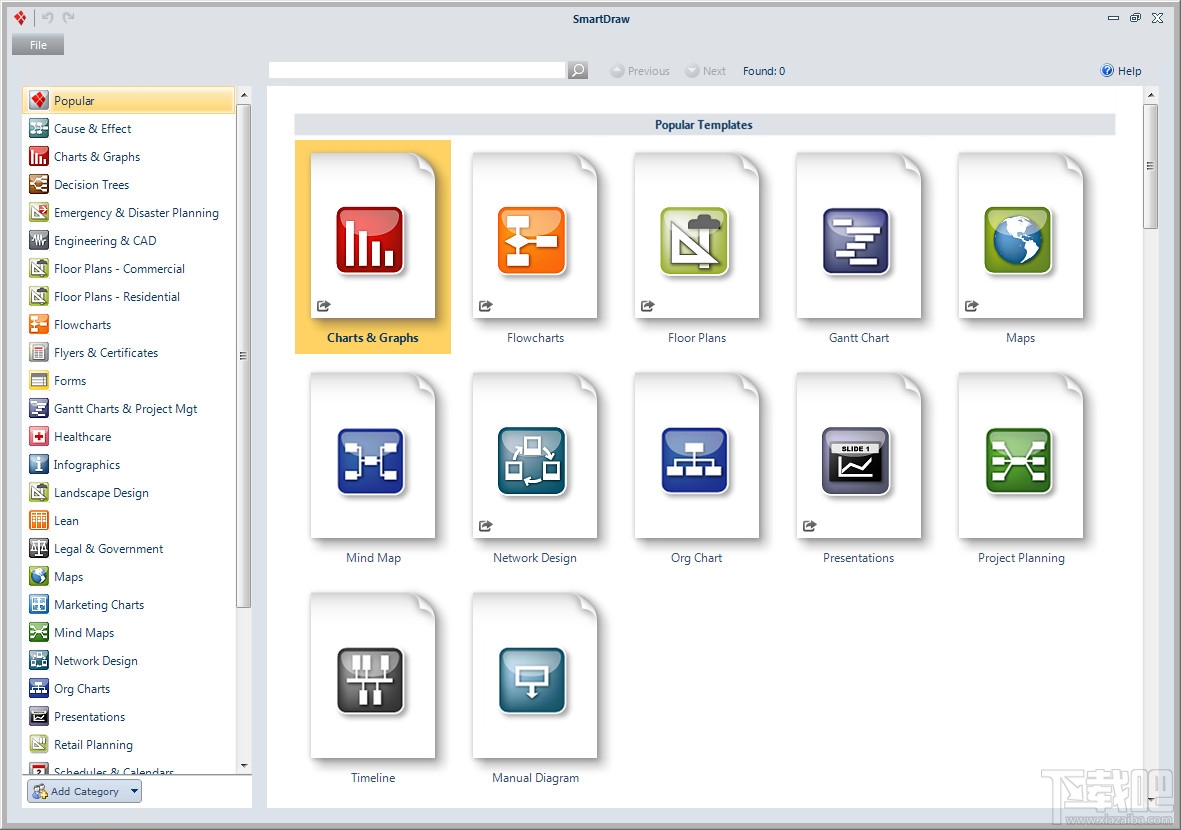Click into the template search field
The image size is (1181, 830).
pos(417,71)
